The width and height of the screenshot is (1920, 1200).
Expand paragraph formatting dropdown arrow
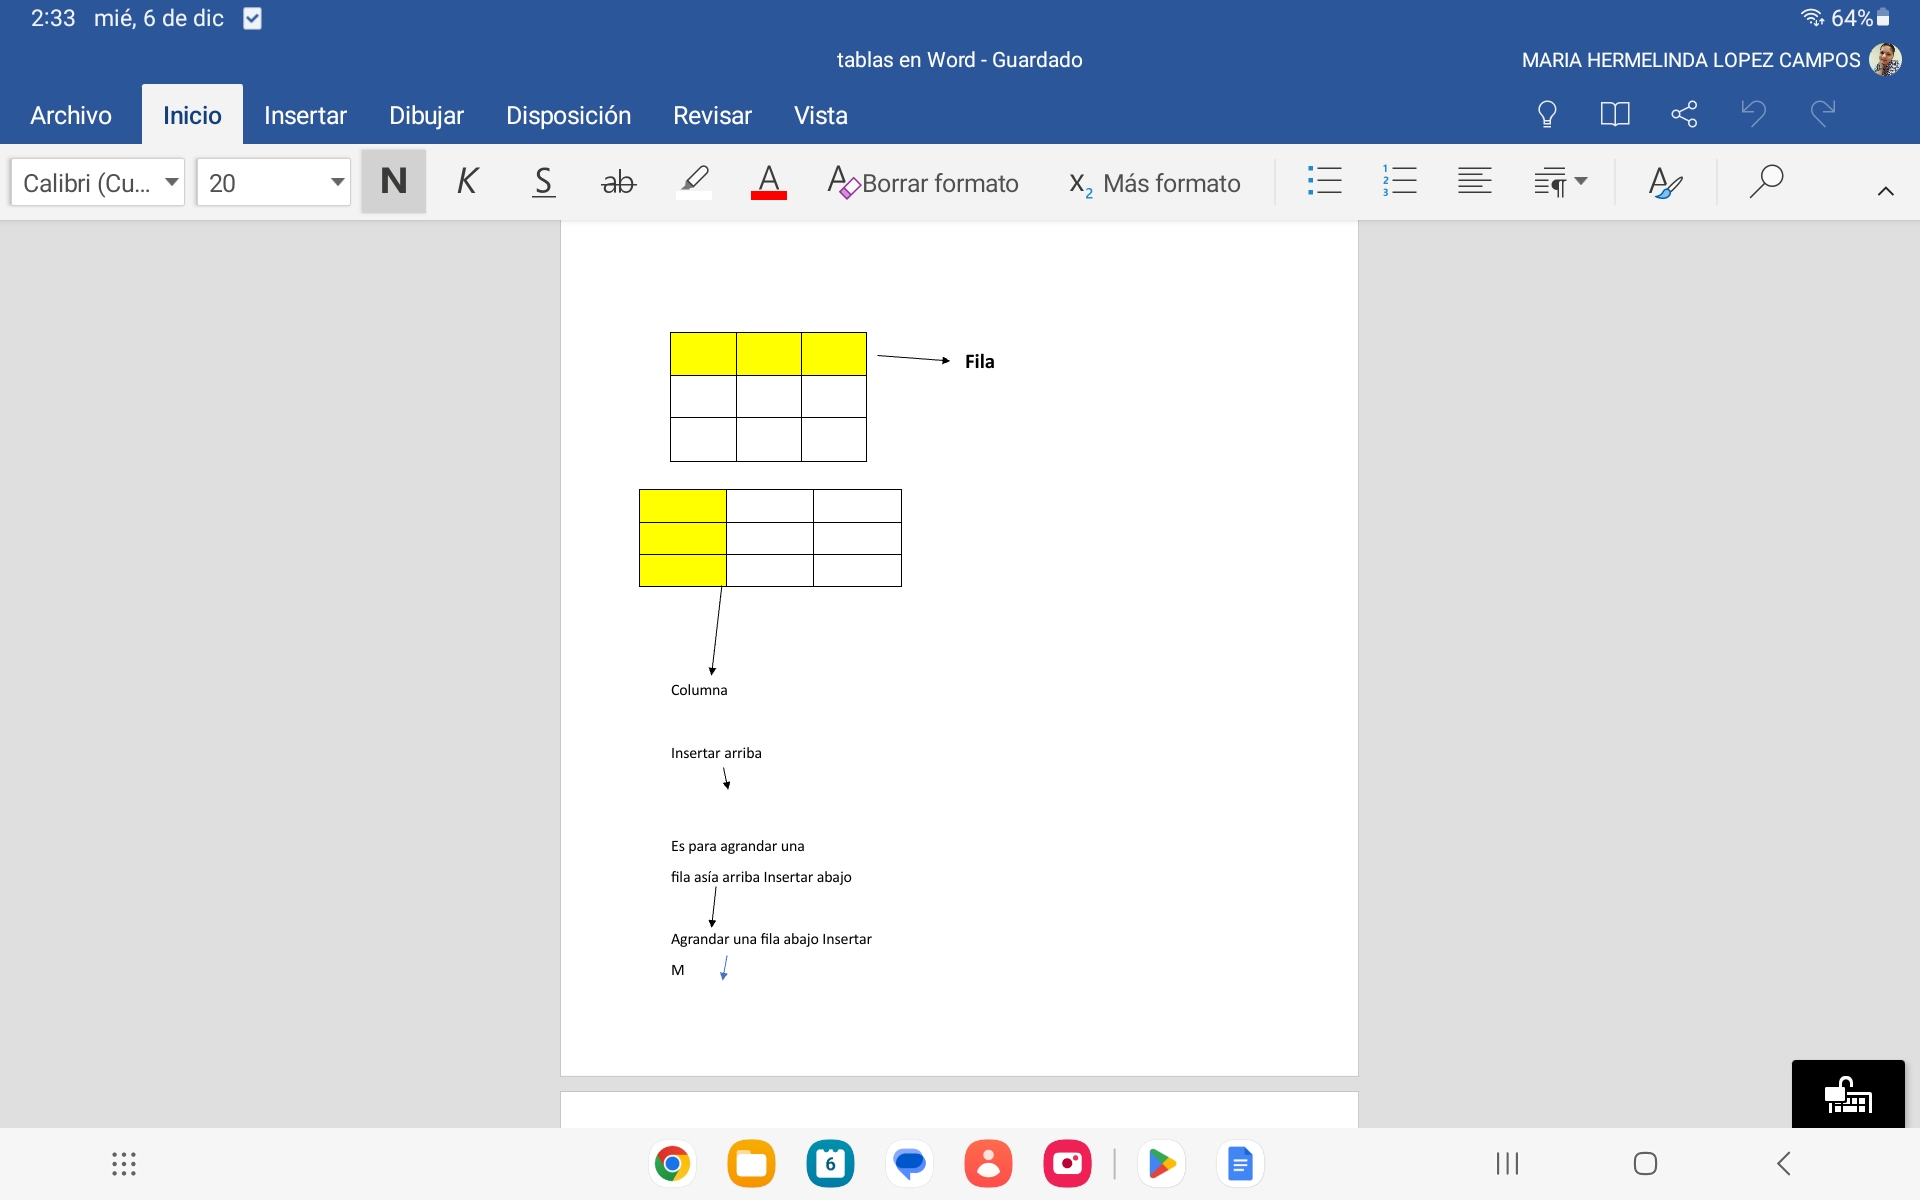[1581, 182]
